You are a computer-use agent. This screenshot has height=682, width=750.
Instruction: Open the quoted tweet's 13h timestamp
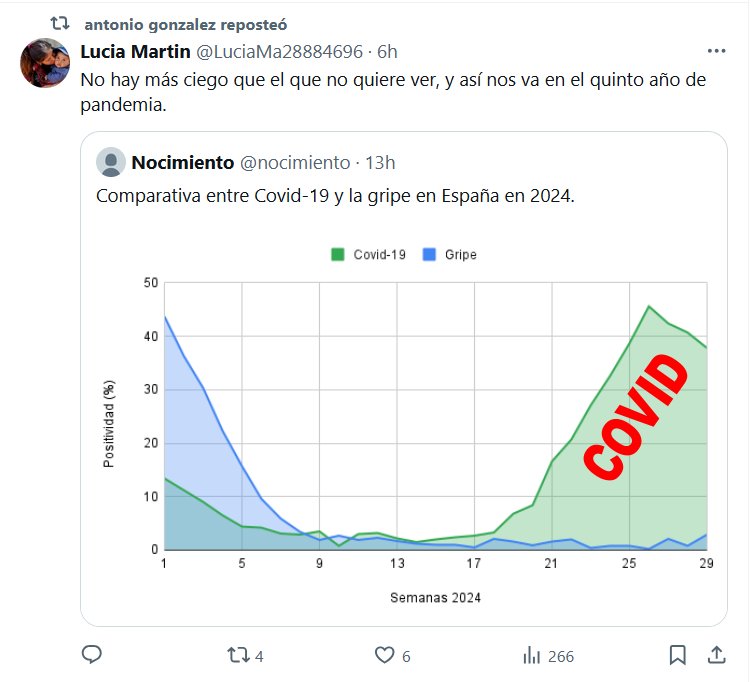tap(381, 162)
